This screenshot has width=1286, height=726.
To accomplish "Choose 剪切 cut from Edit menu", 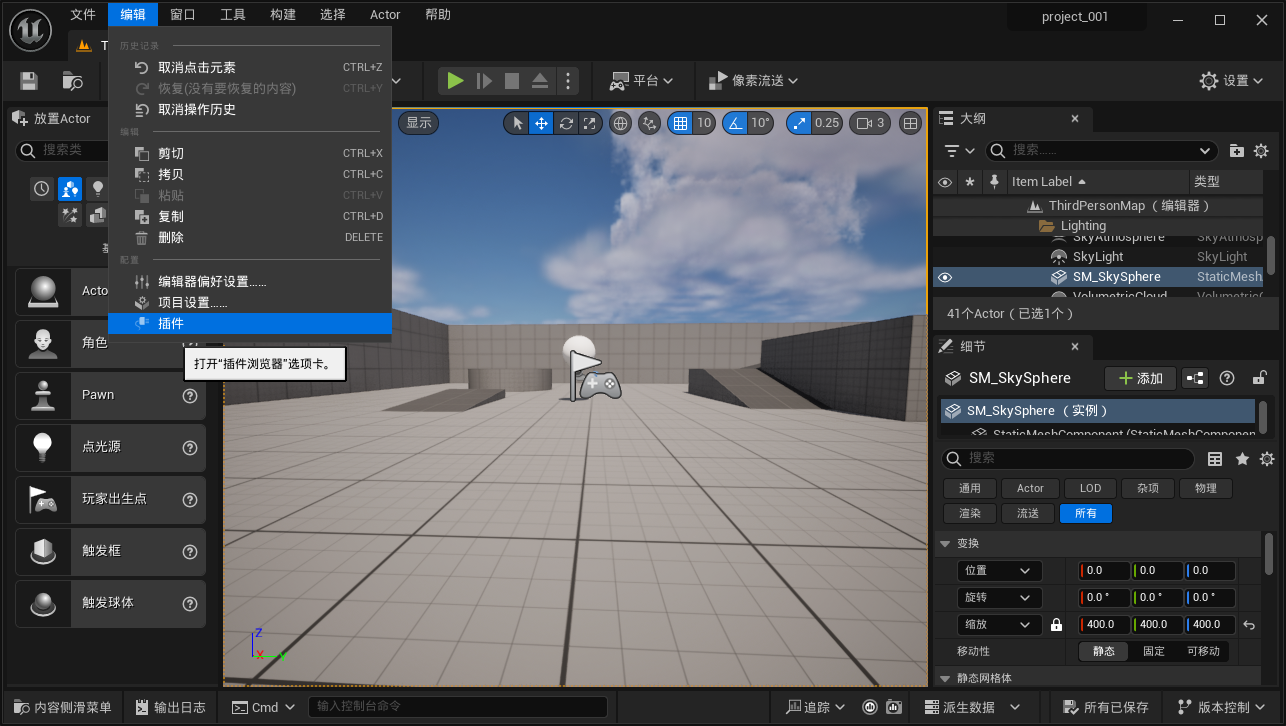I will click(x=250, y=153).
